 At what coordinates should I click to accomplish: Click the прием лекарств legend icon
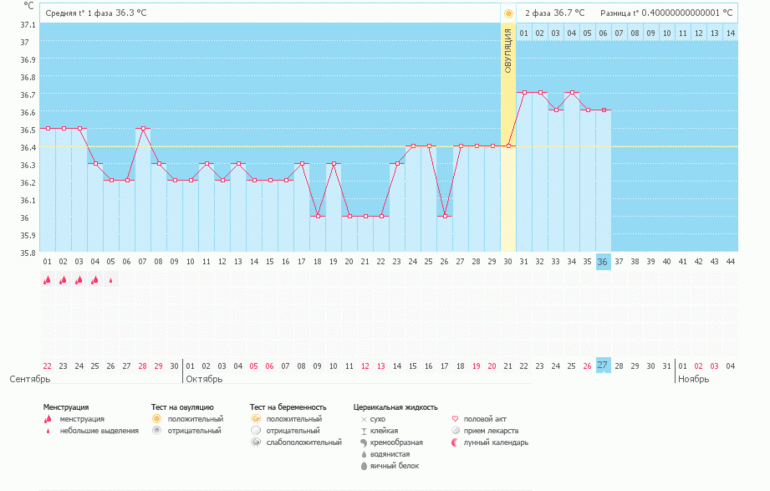pyautogui.click(x=457, y=430)
